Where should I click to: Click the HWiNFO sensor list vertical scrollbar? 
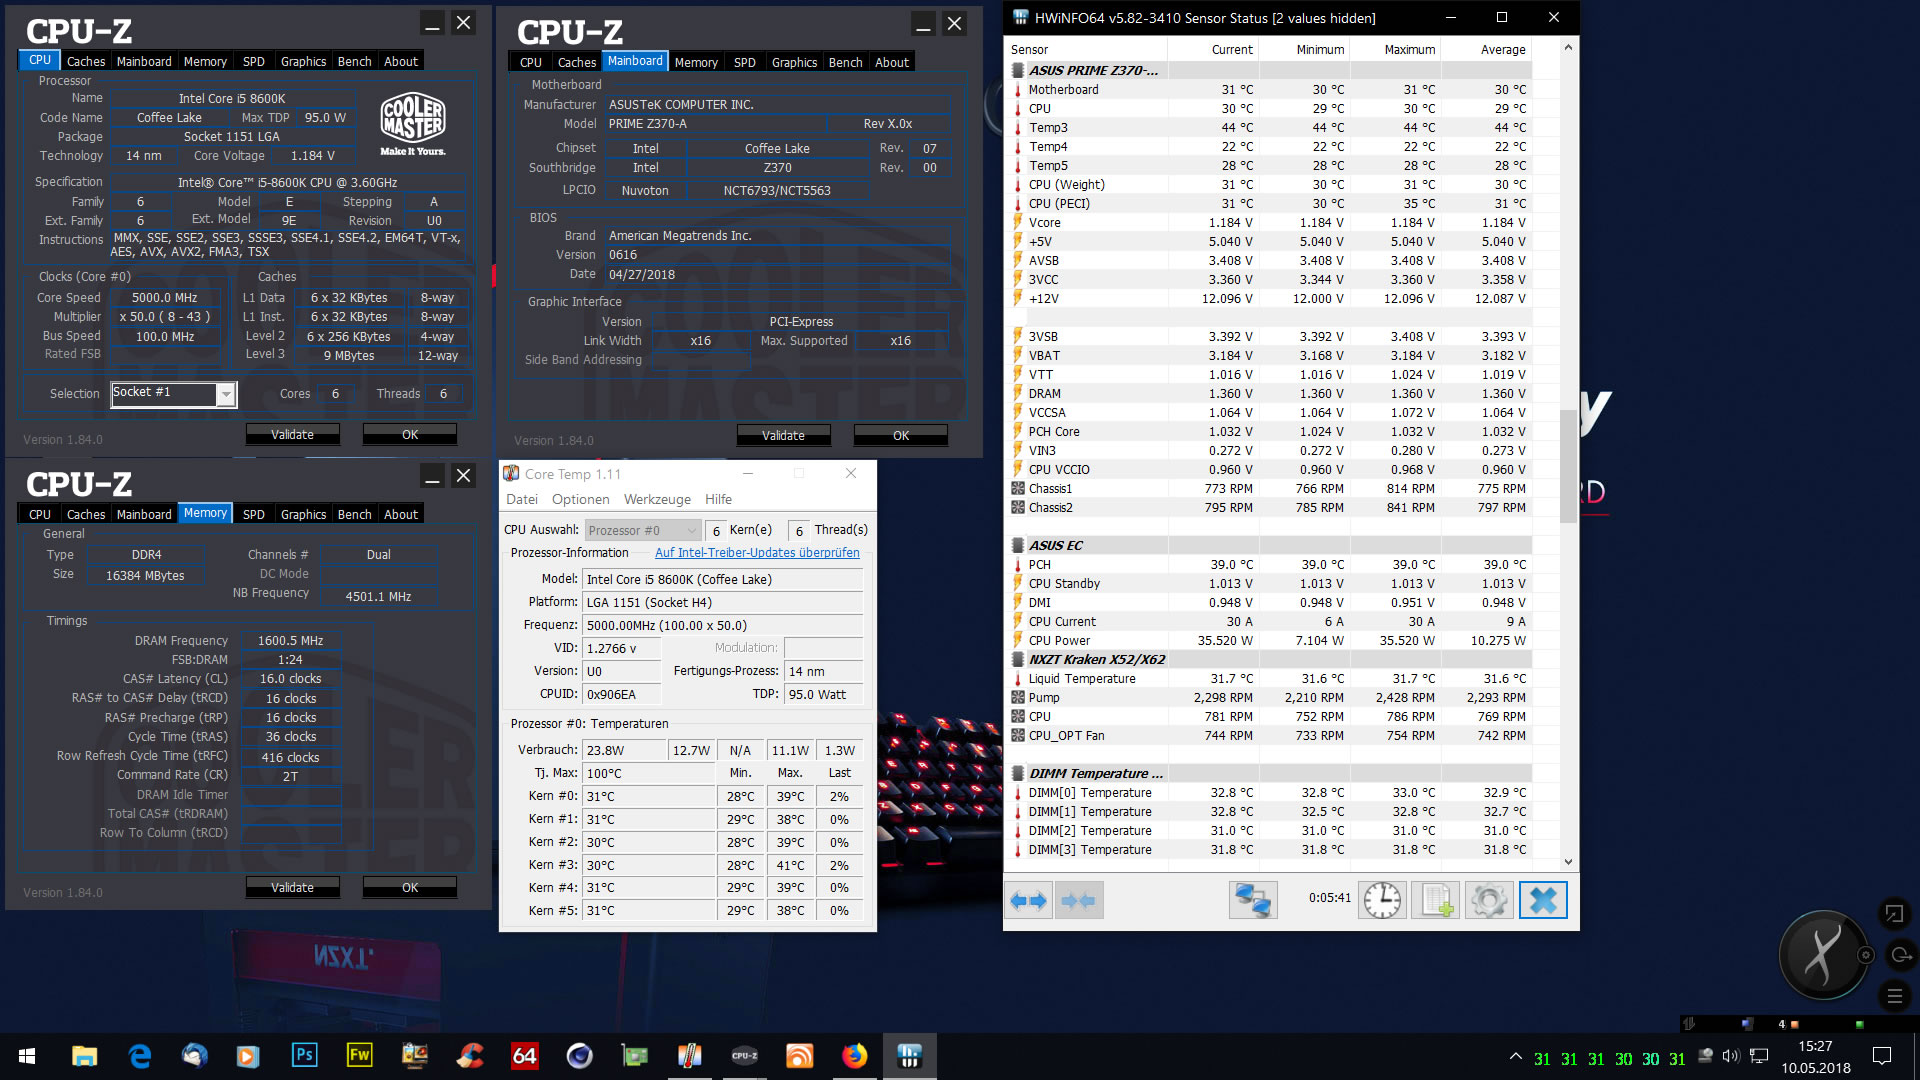1567,466
